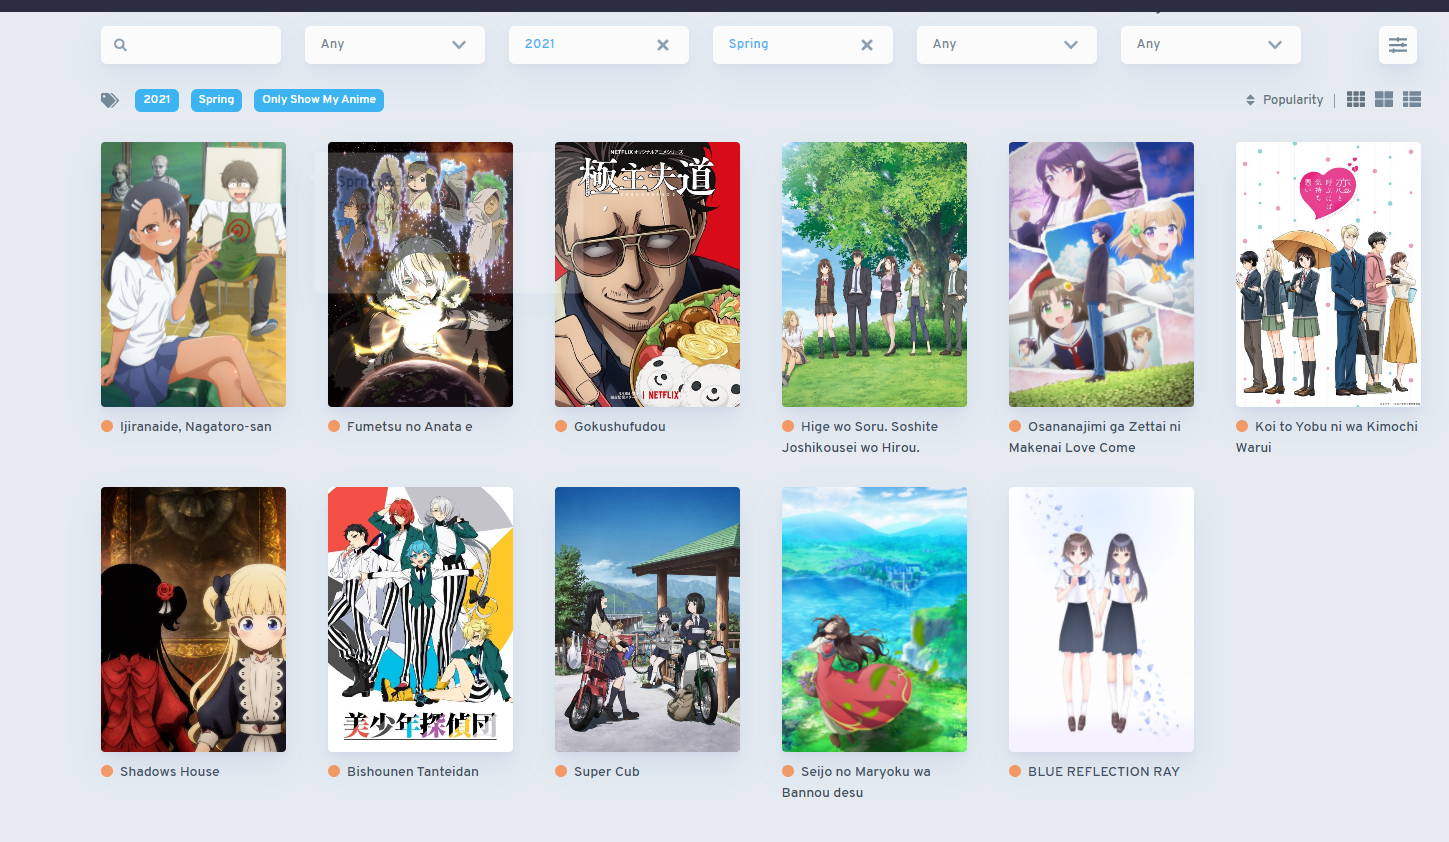Click the status dot for Seijo no Maryoku
Screen dimensions: 1449x842
pos(788,771)
